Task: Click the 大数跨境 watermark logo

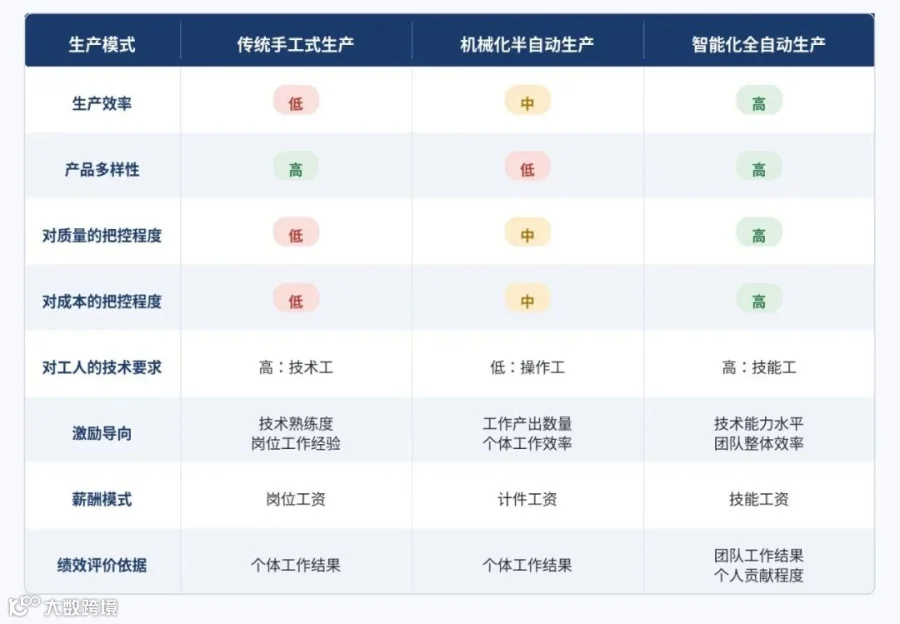Action: pyautogui.click(x=63, y=606)
